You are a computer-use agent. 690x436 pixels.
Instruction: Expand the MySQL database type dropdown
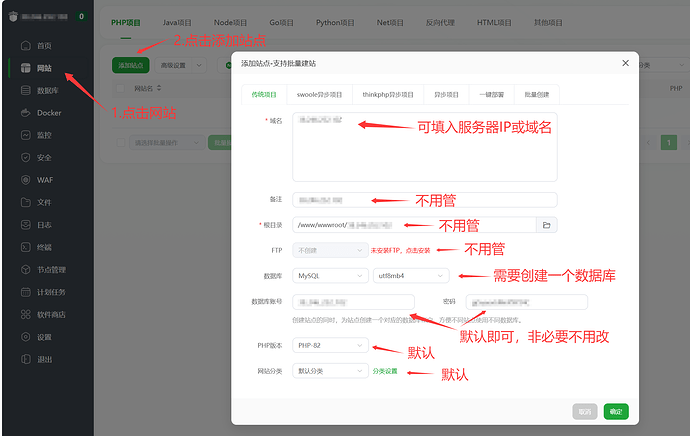pyautogui.click(x=330, y=275)
